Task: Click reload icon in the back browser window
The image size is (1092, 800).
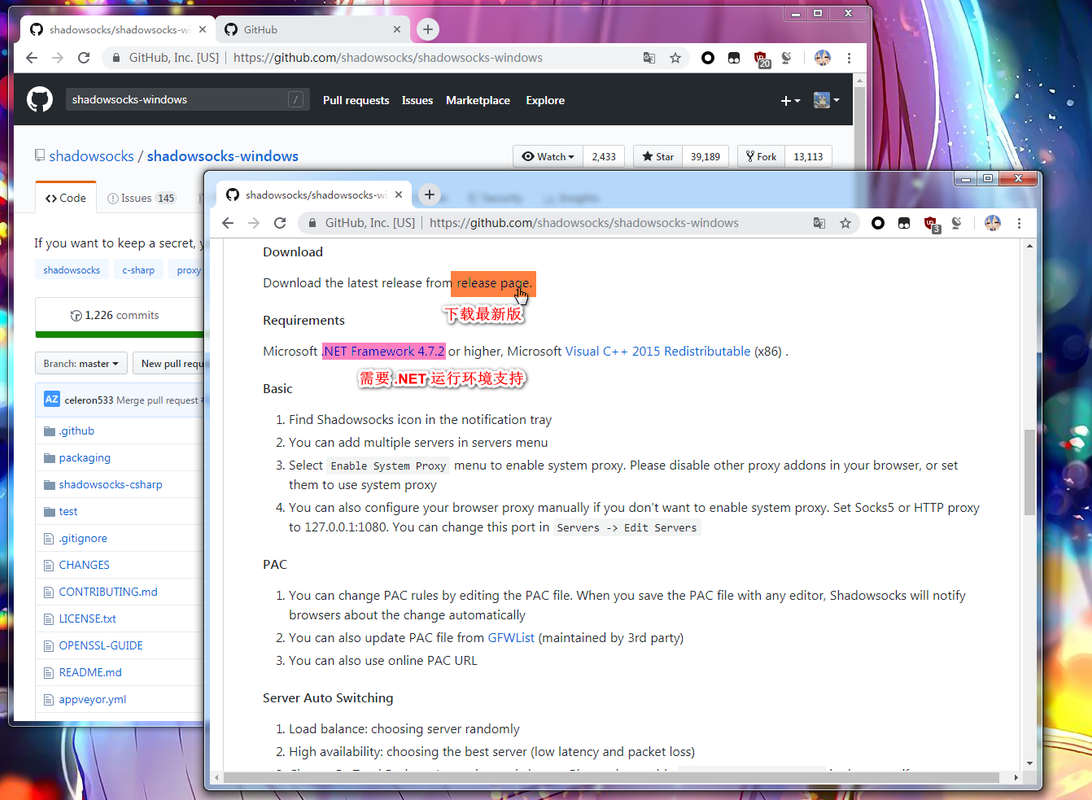Action: (x=84, y=58)
